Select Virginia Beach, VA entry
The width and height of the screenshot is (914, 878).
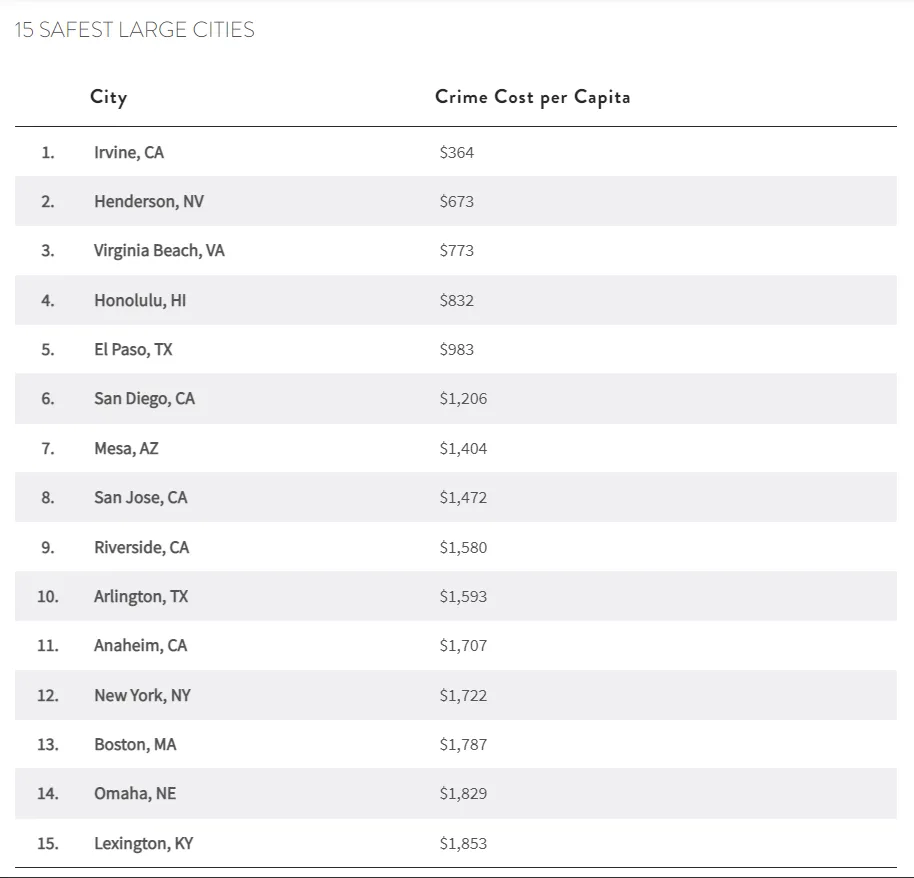point(159,251)
